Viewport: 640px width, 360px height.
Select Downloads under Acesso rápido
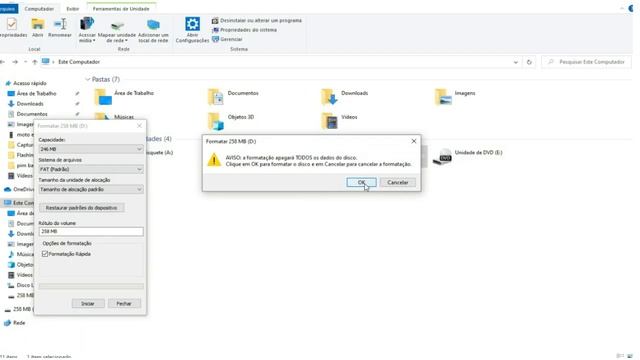30,104
